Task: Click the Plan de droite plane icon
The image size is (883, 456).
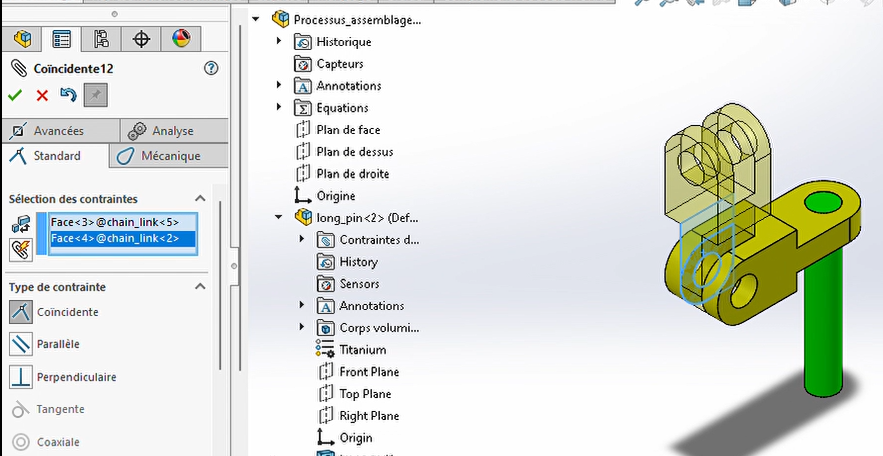Action: (303, 173)
